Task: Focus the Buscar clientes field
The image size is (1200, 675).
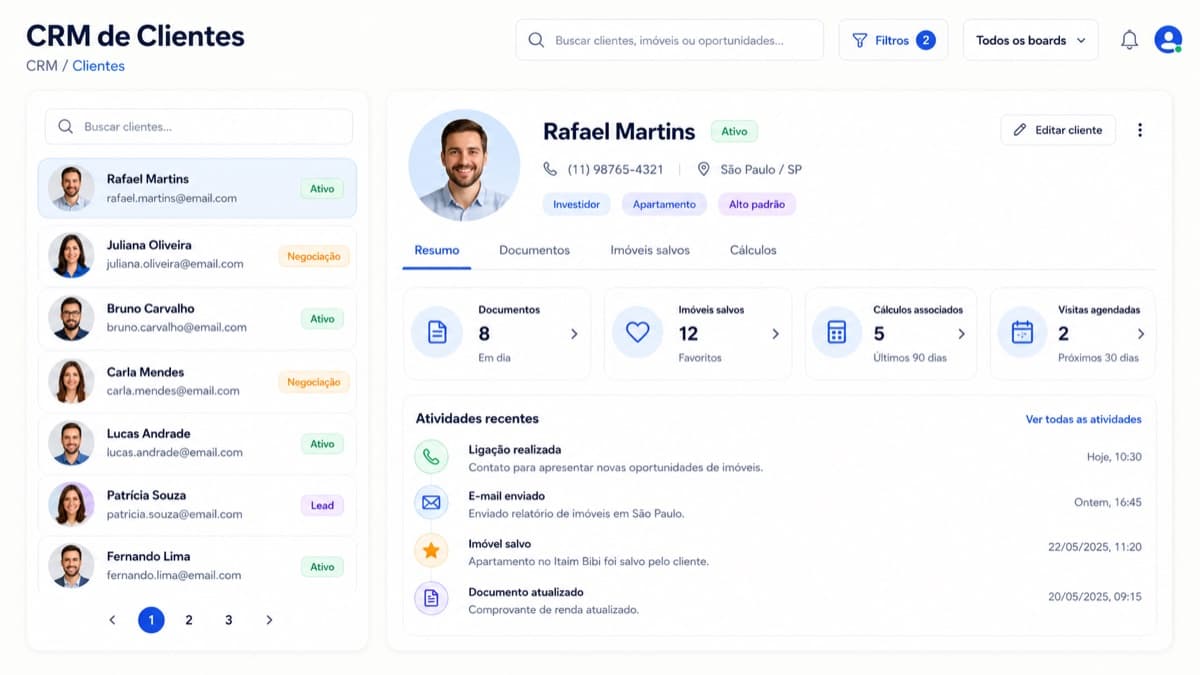Action: (198, 127)
